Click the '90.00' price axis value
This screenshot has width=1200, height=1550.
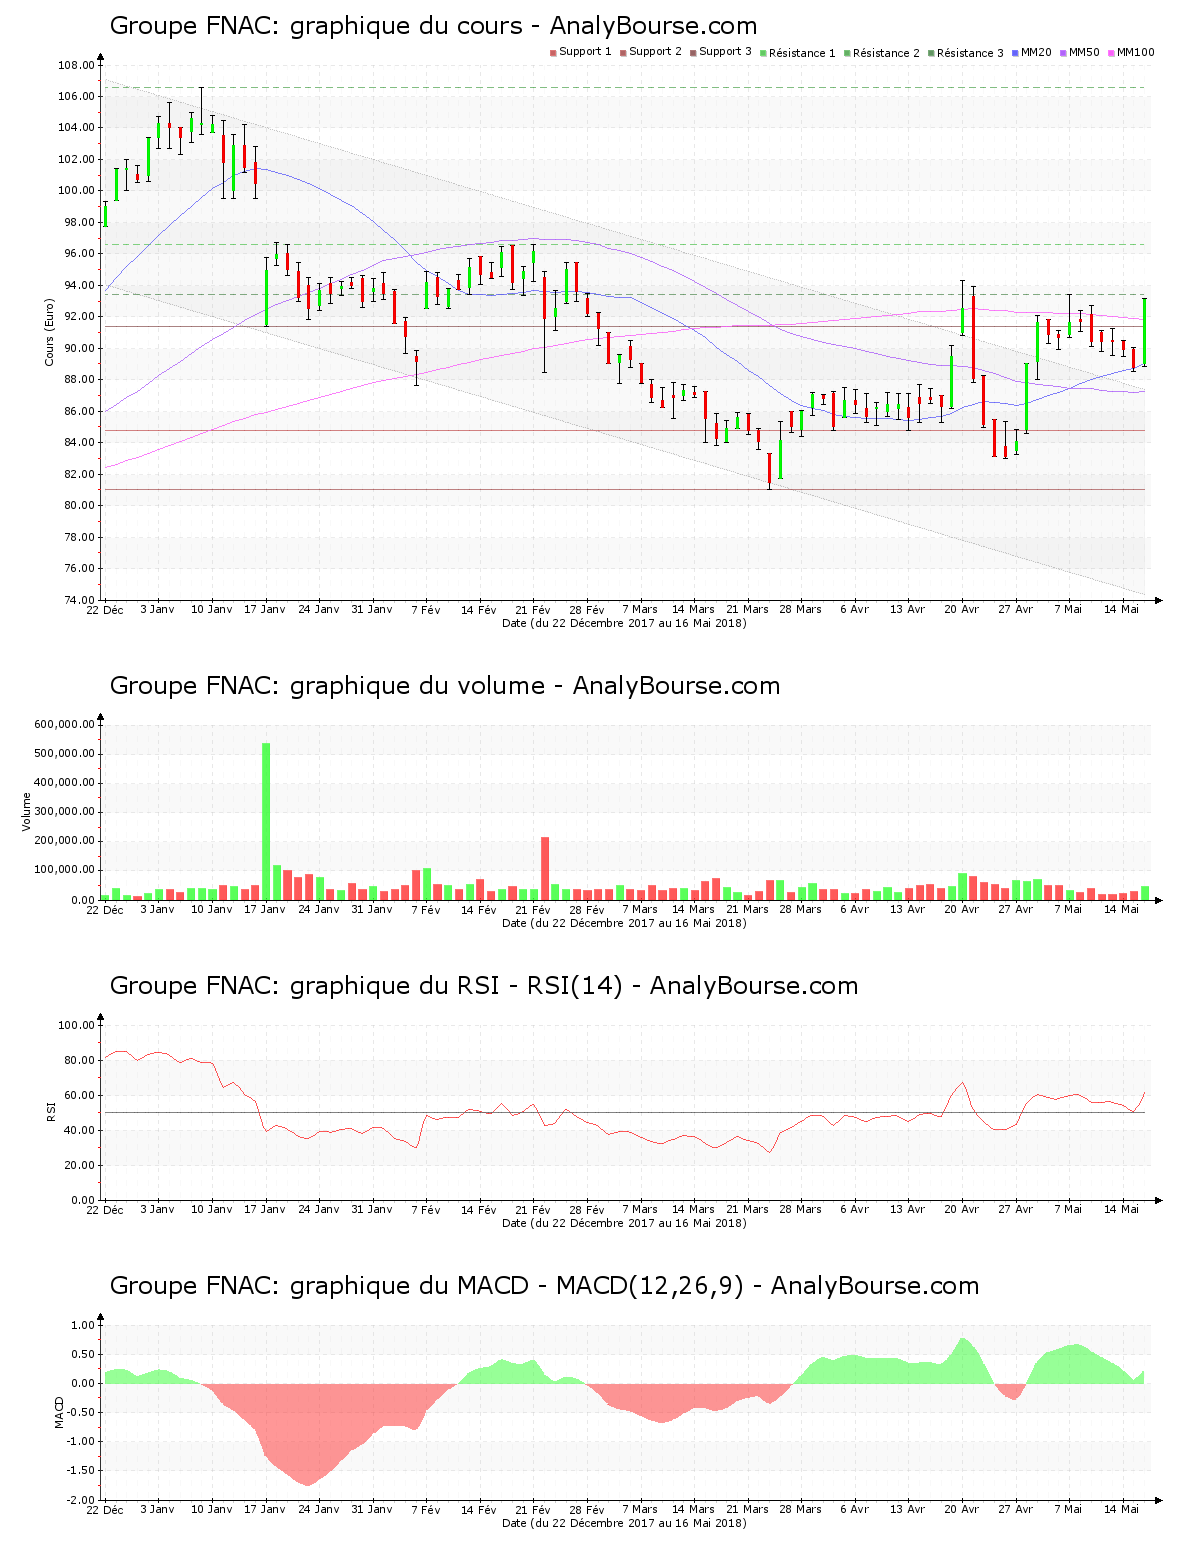coord(79,348)
